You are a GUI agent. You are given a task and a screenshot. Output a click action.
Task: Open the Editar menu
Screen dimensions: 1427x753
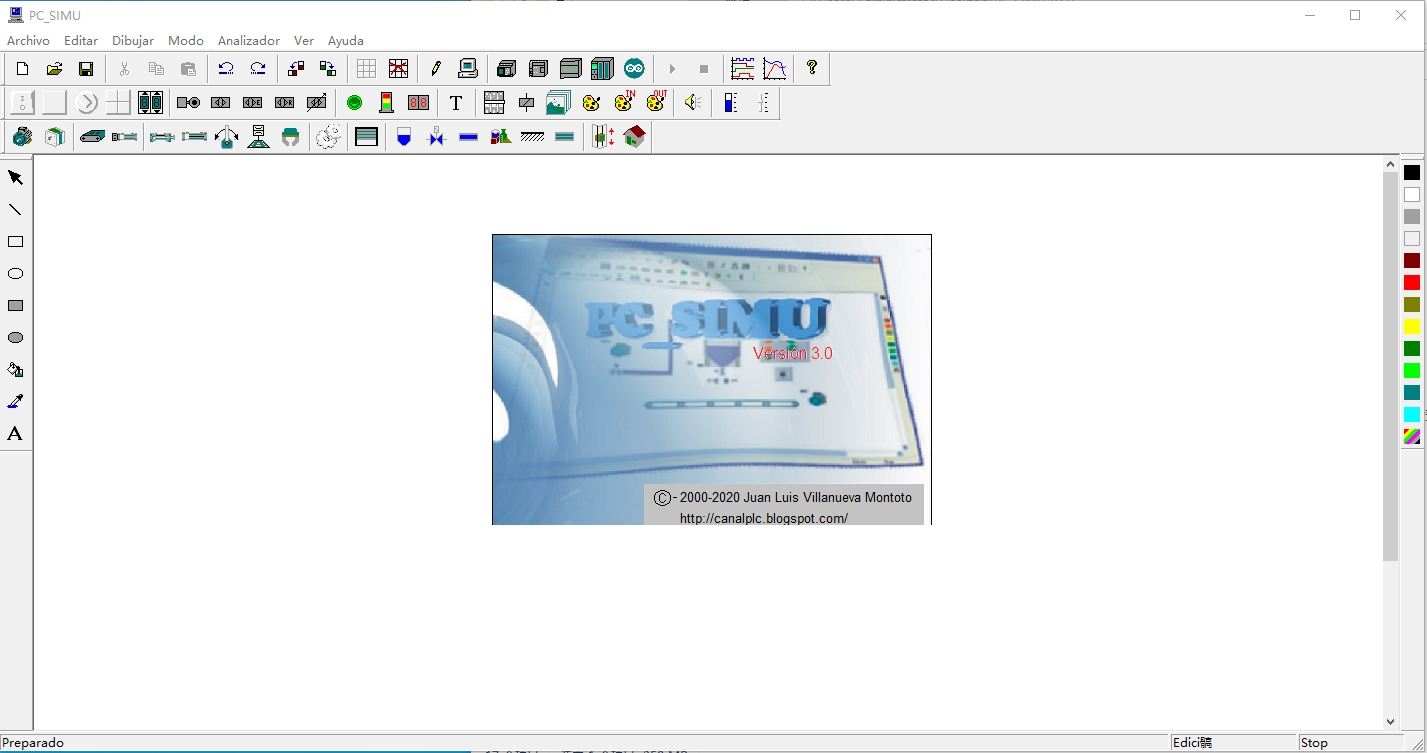point(81,41)
